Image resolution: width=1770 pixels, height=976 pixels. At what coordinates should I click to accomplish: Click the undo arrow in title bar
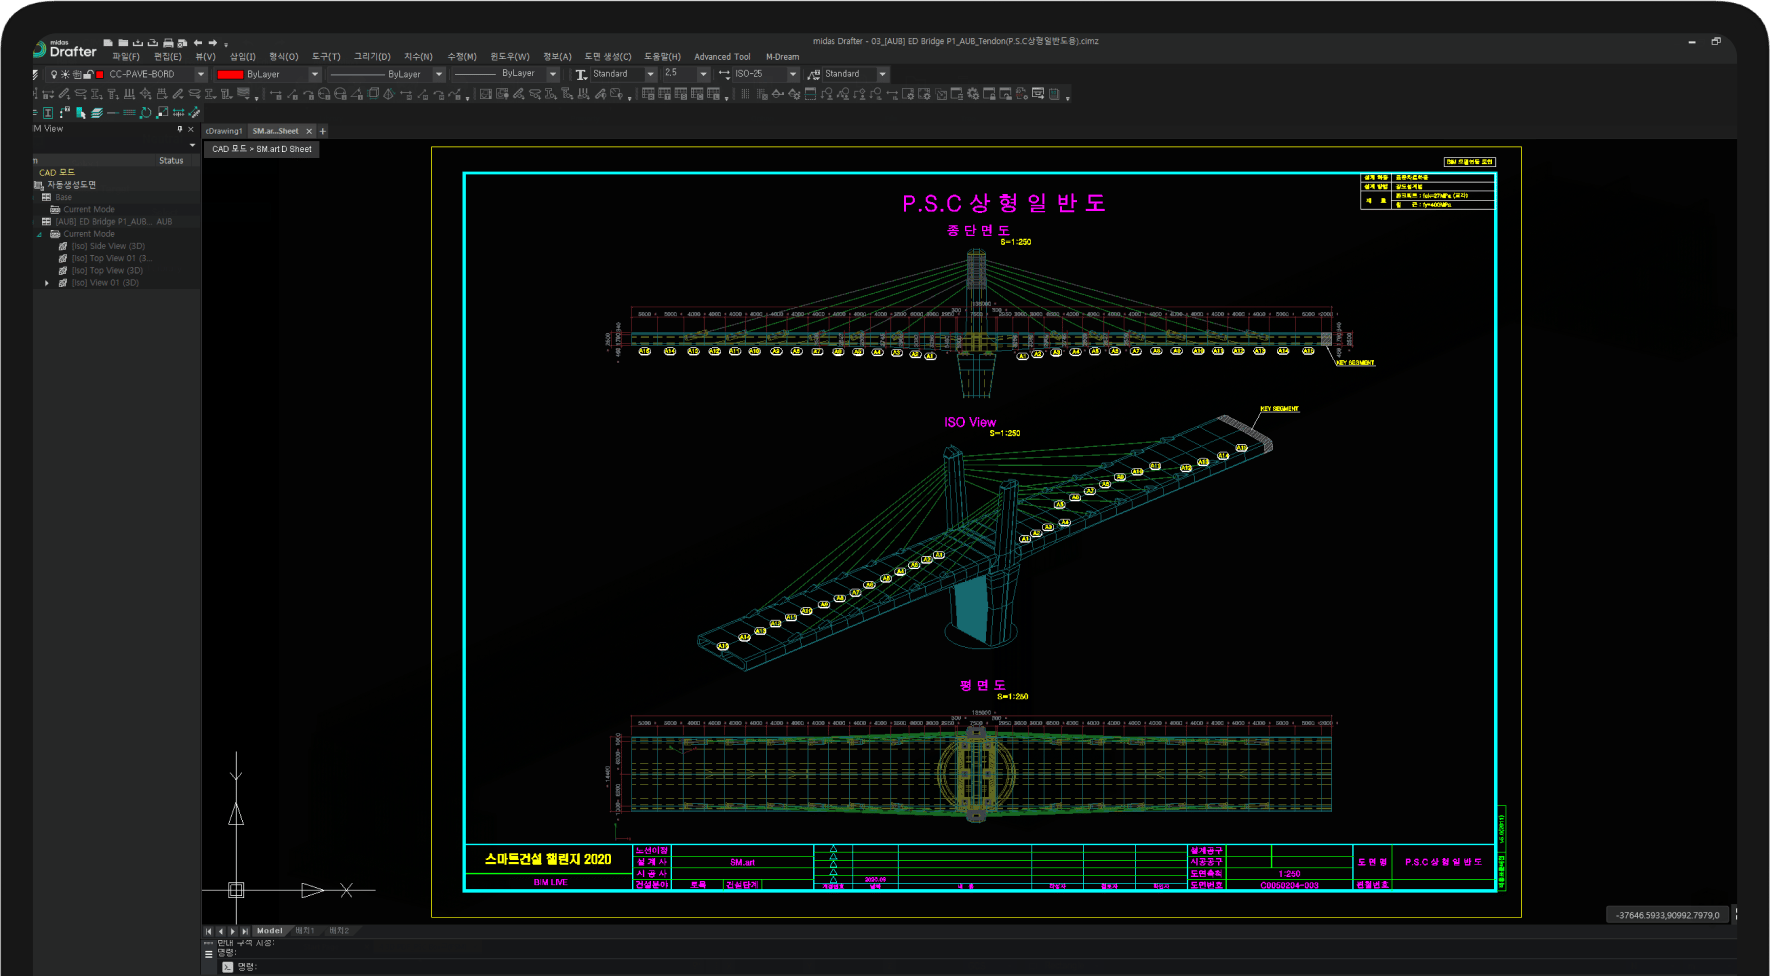click(198, 43)
